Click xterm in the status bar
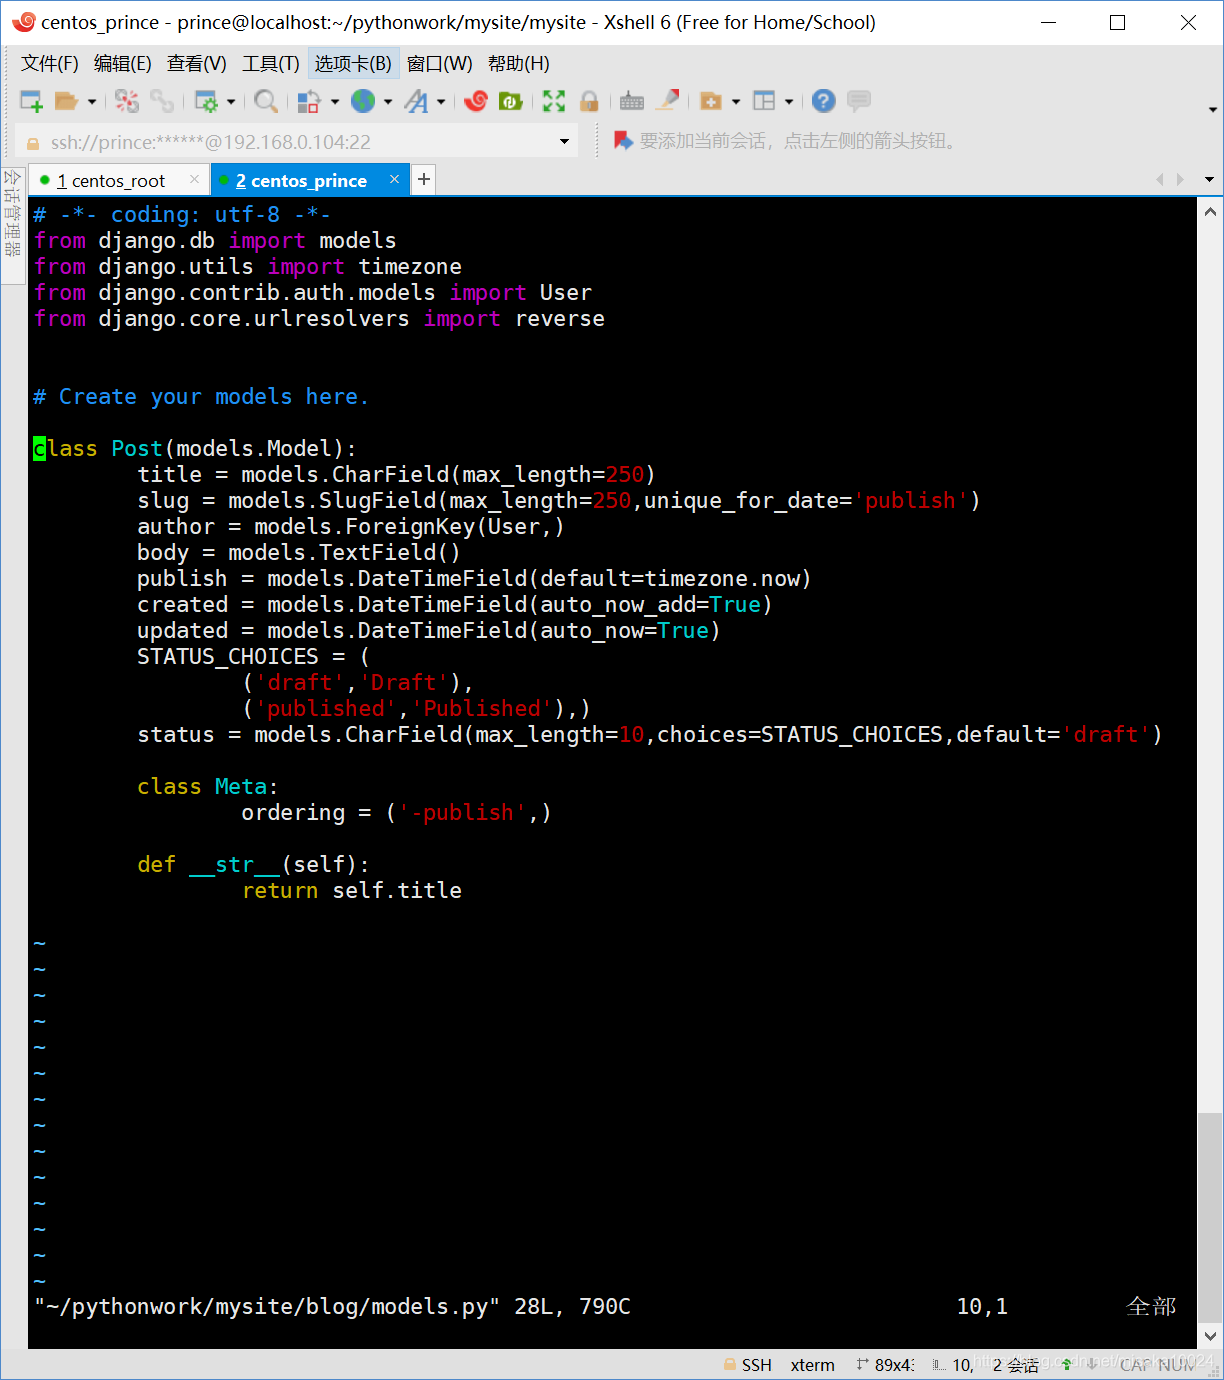Screen dimensions: 1224x1380 pyautogui.click(x=812, y=1365)
